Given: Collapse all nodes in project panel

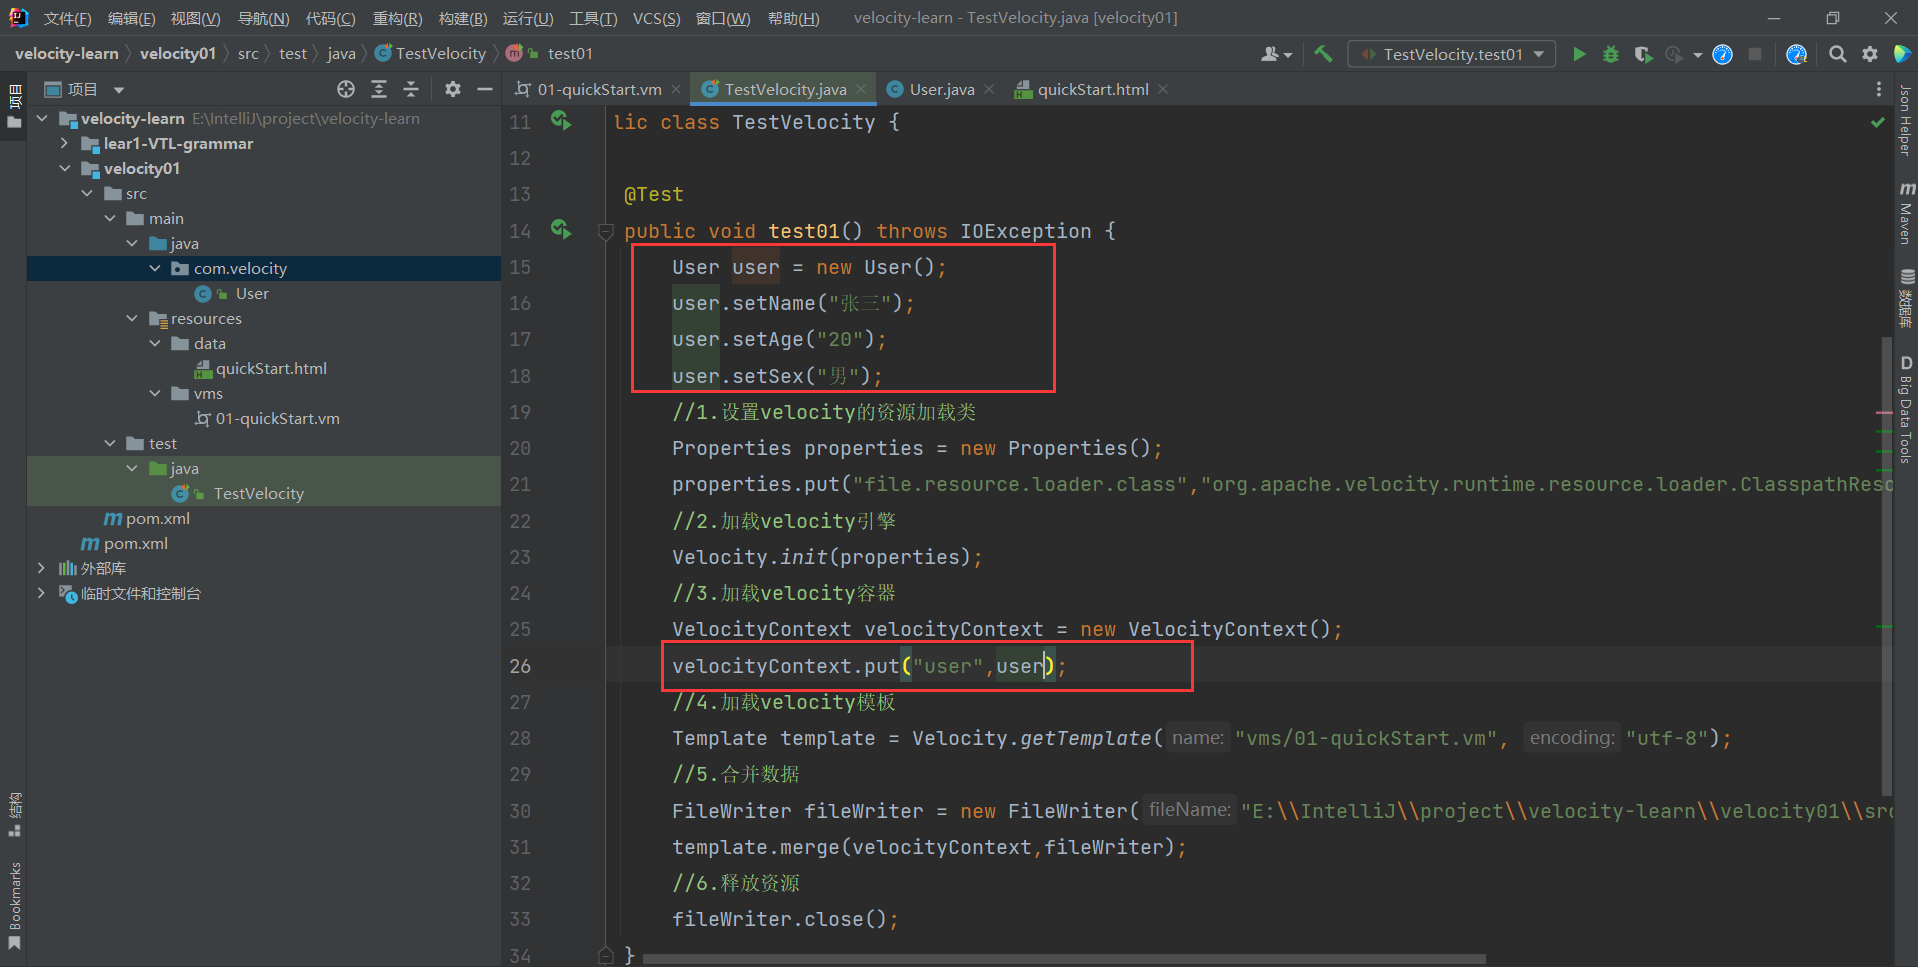Looking at the screenshot, I should pyautogui.click(x=411, y=89).
